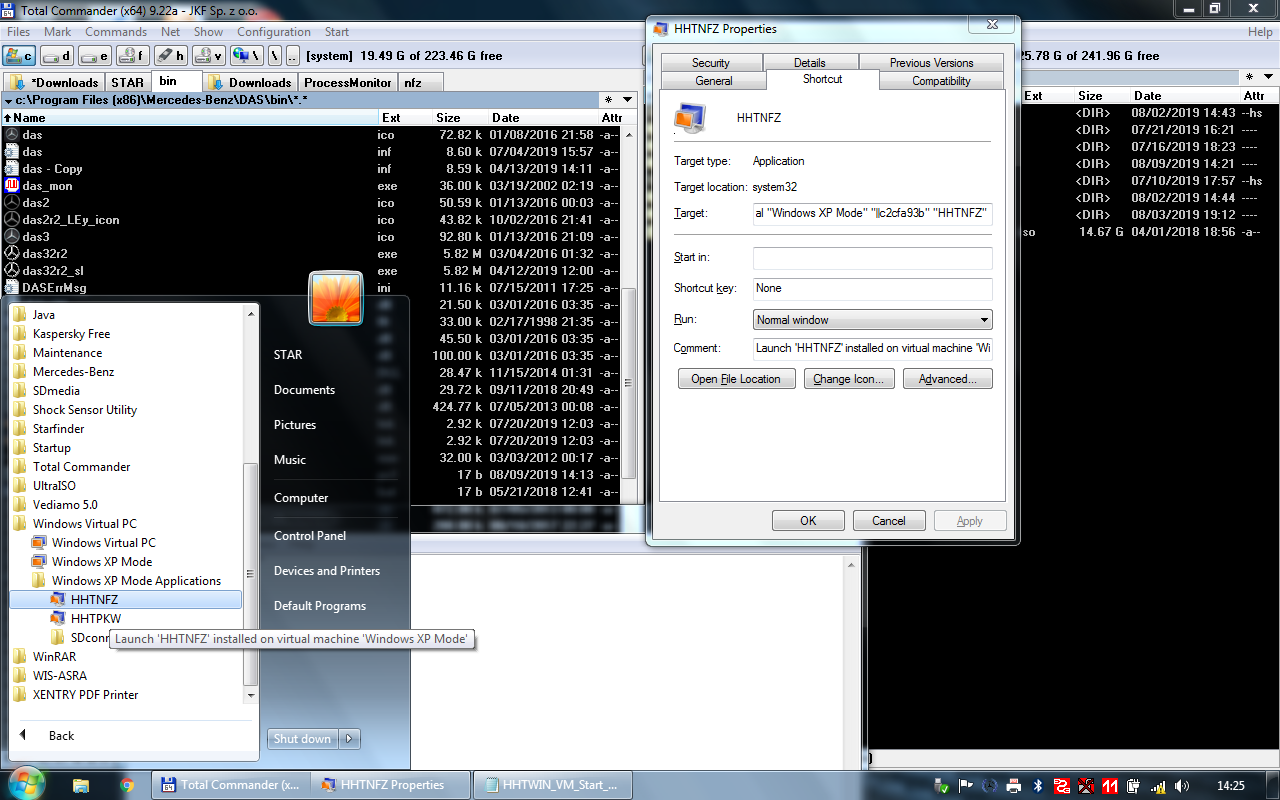
Task: Click OK in HHTNFZ Properties
Action: tap(808, 521)
